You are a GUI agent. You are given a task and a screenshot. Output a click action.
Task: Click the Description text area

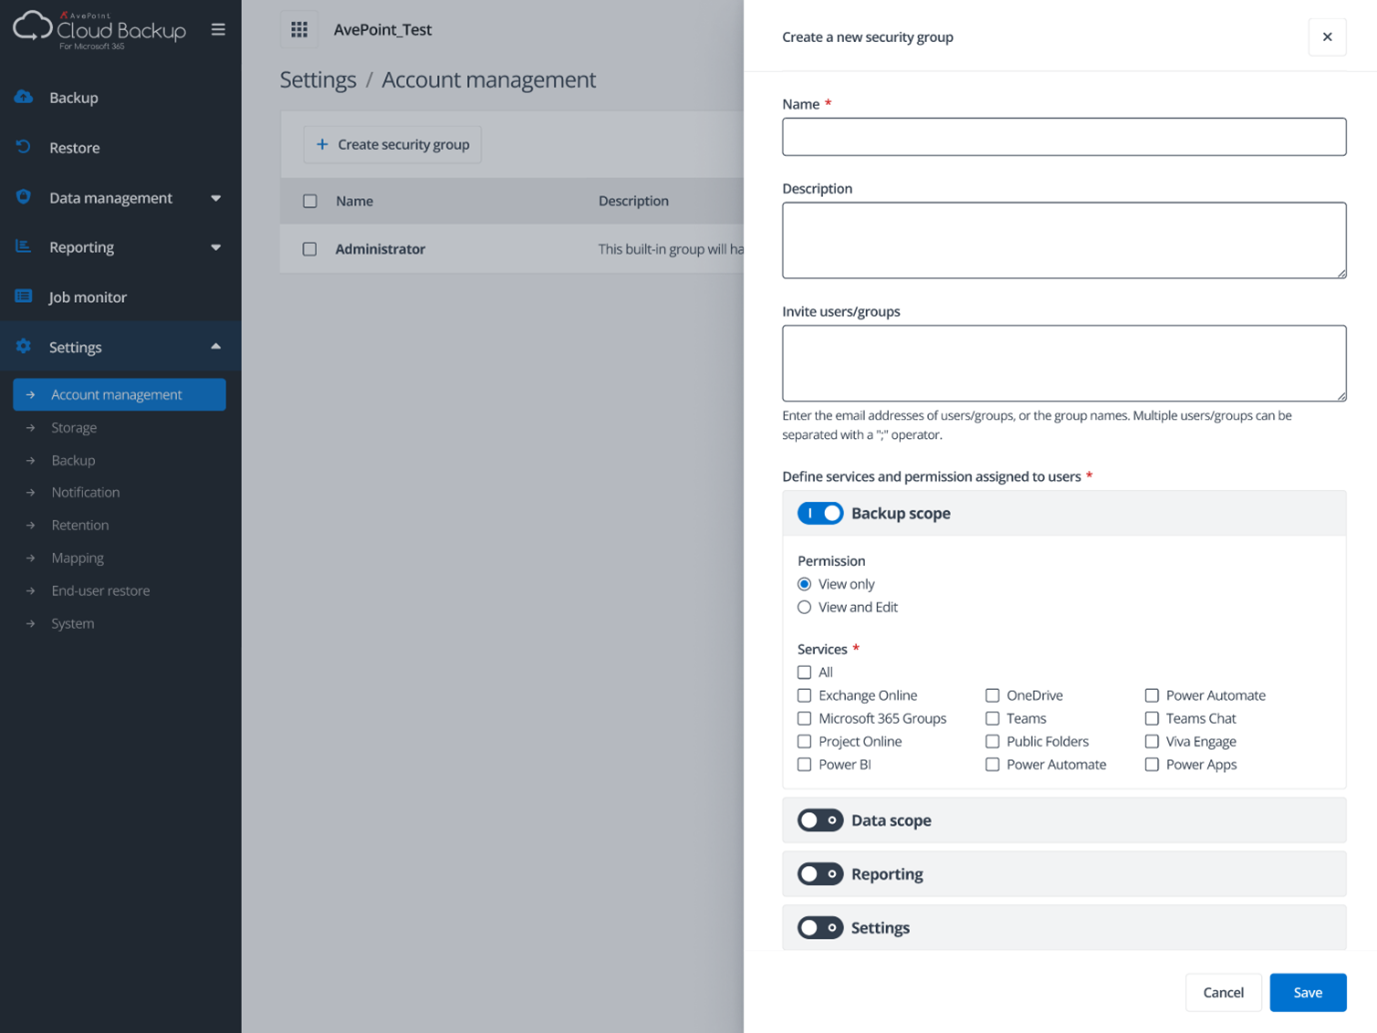(1064, 240)
